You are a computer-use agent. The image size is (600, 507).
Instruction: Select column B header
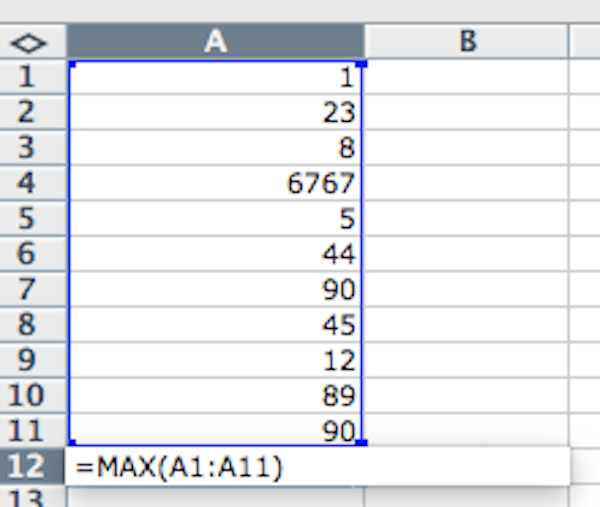(467, 41)
